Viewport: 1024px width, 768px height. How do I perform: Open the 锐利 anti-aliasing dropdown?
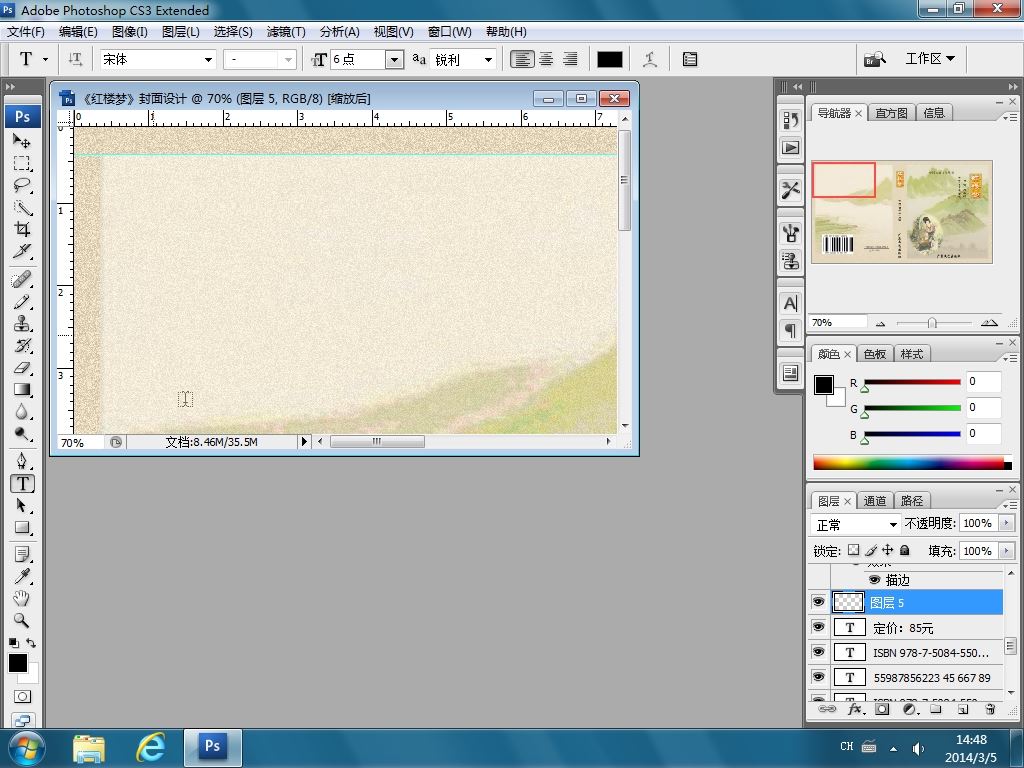pos(488,59)
